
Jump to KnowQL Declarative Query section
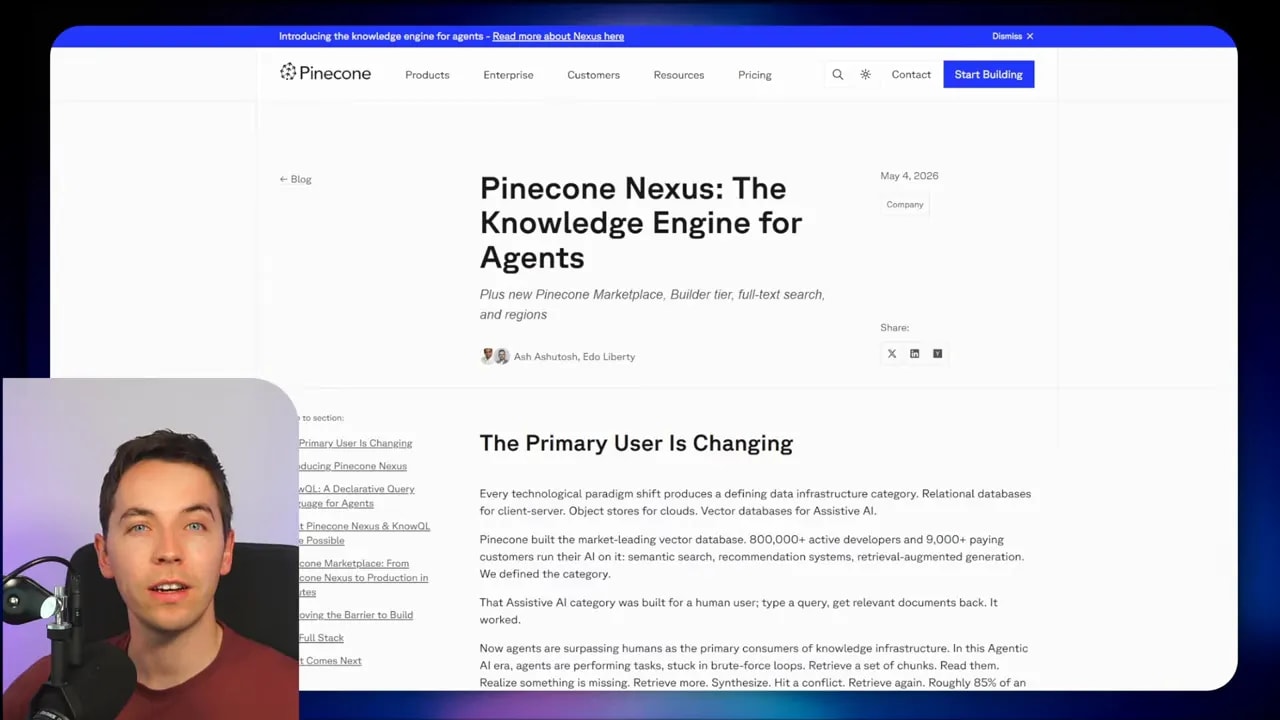tap(356, 496)
